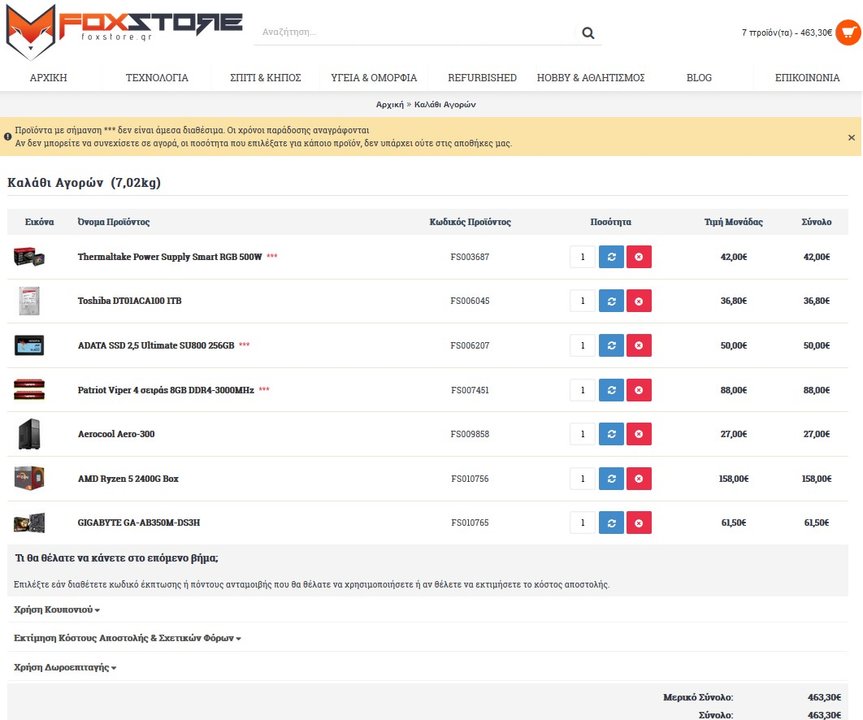Viewport: 863px width, 720px height.
Task: Open ΕΠΙΚΟΙΝΩΝΙΑ menu item
Action: point(807,78)
